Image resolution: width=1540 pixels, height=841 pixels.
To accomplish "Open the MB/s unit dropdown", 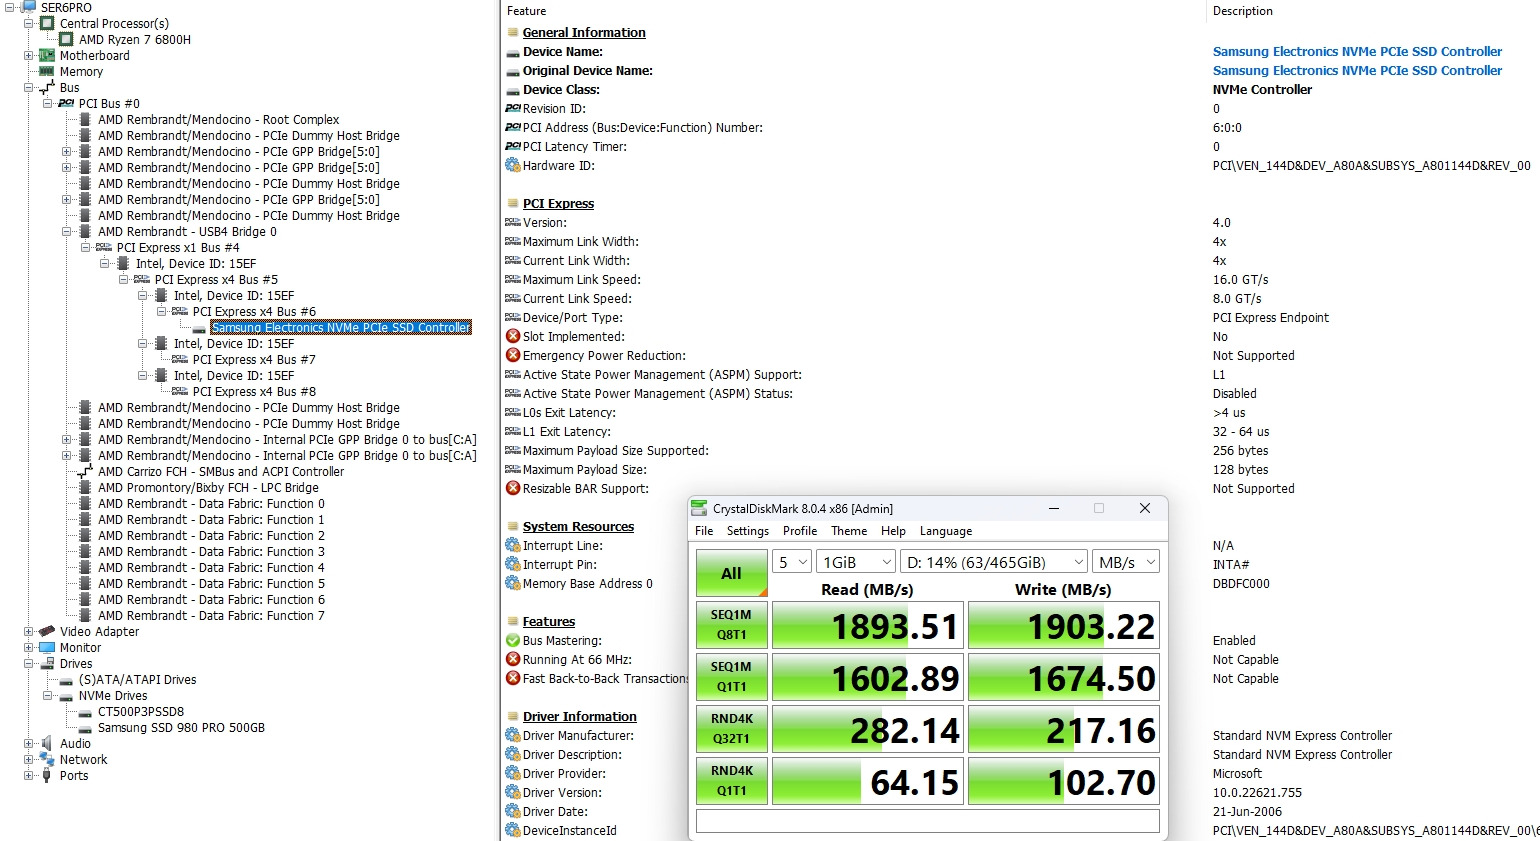I will (x=1125, y=562).
